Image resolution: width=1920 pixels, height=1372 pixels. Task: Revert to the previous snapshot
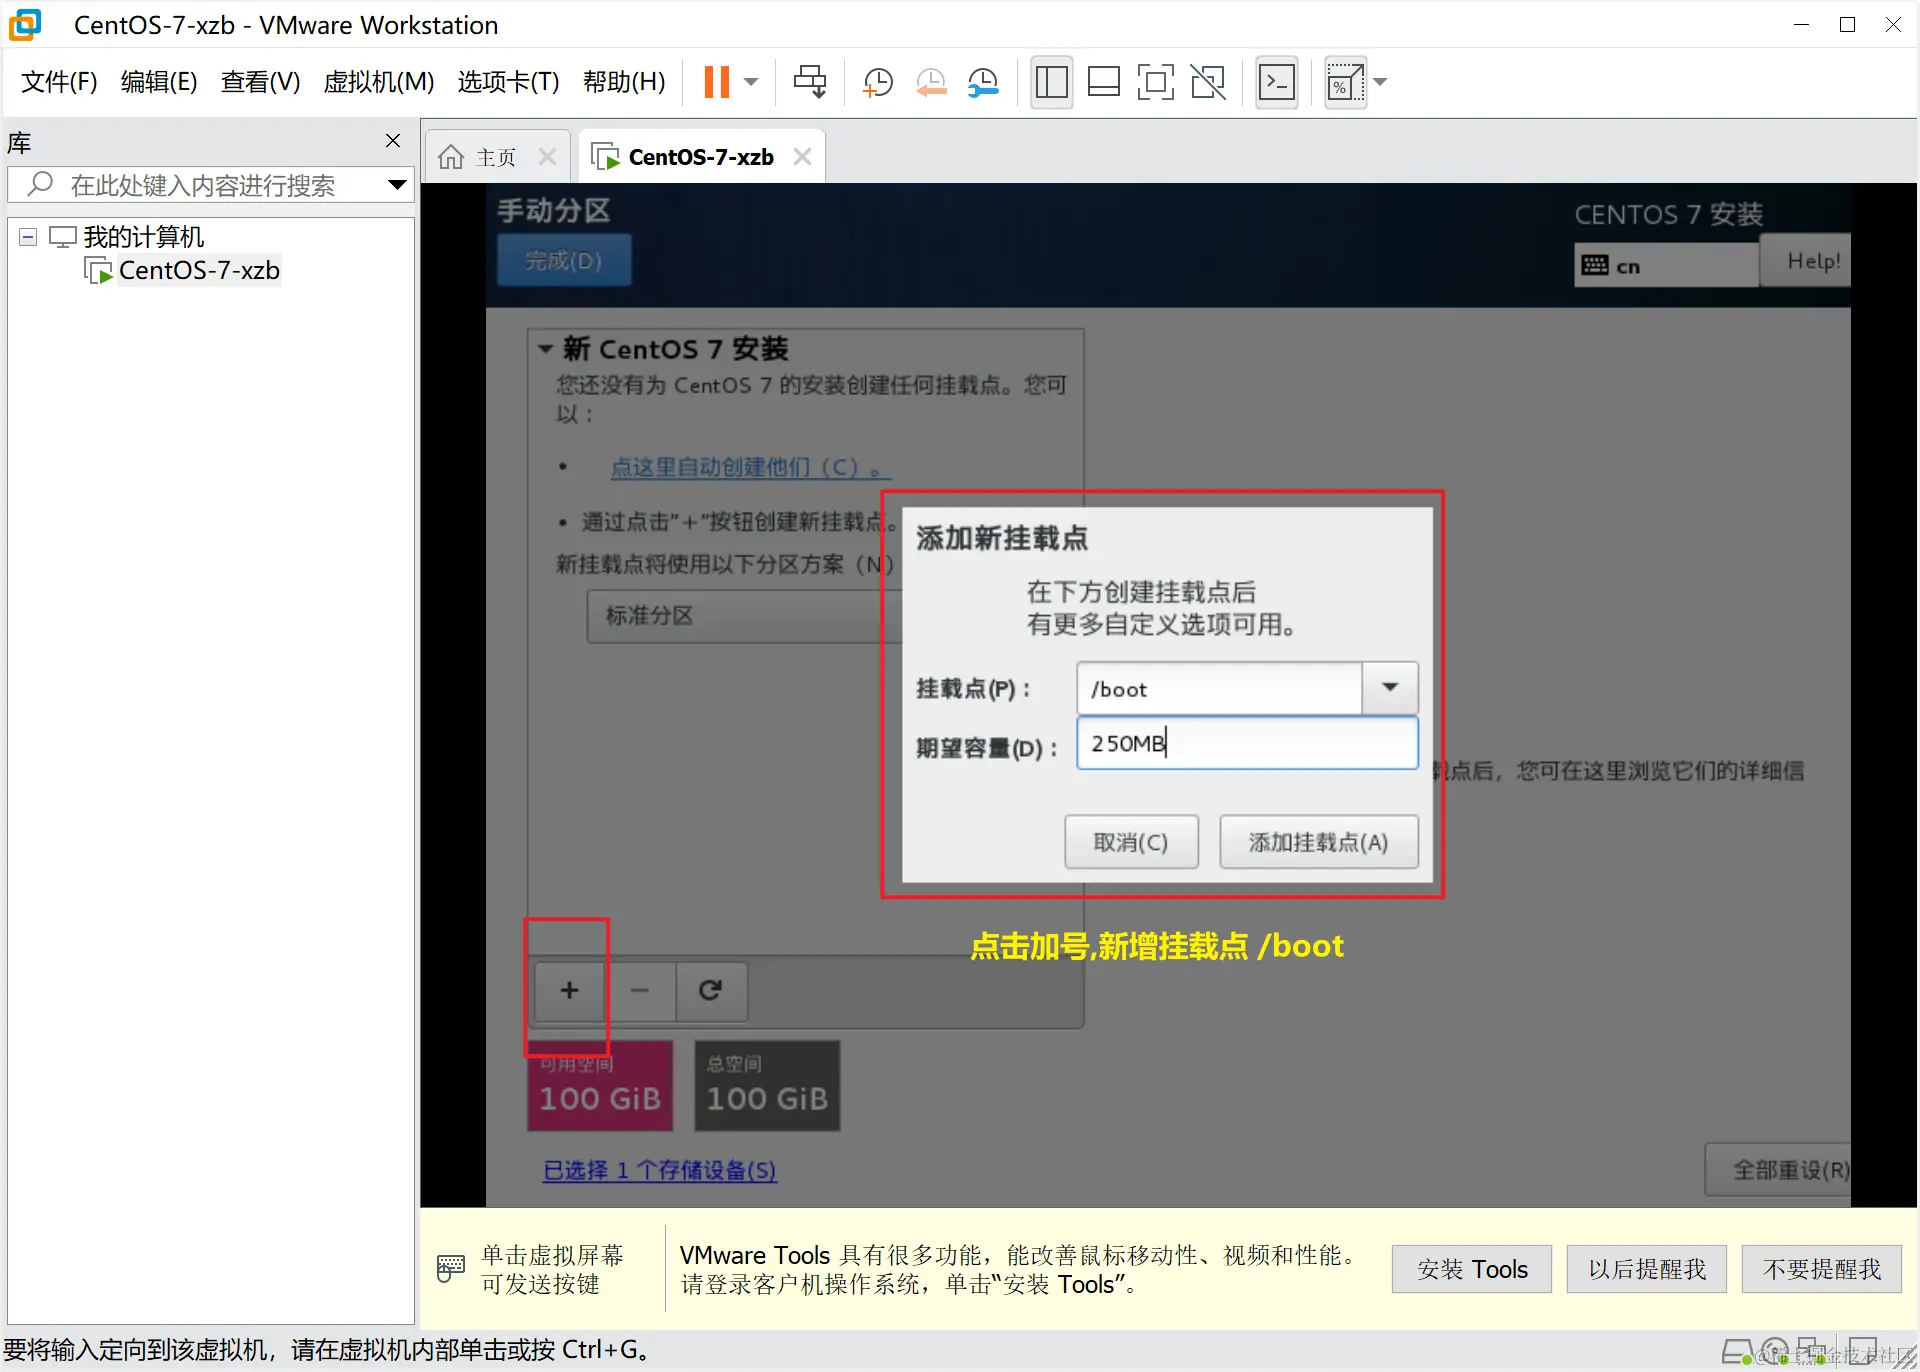[x=931, y=82]
